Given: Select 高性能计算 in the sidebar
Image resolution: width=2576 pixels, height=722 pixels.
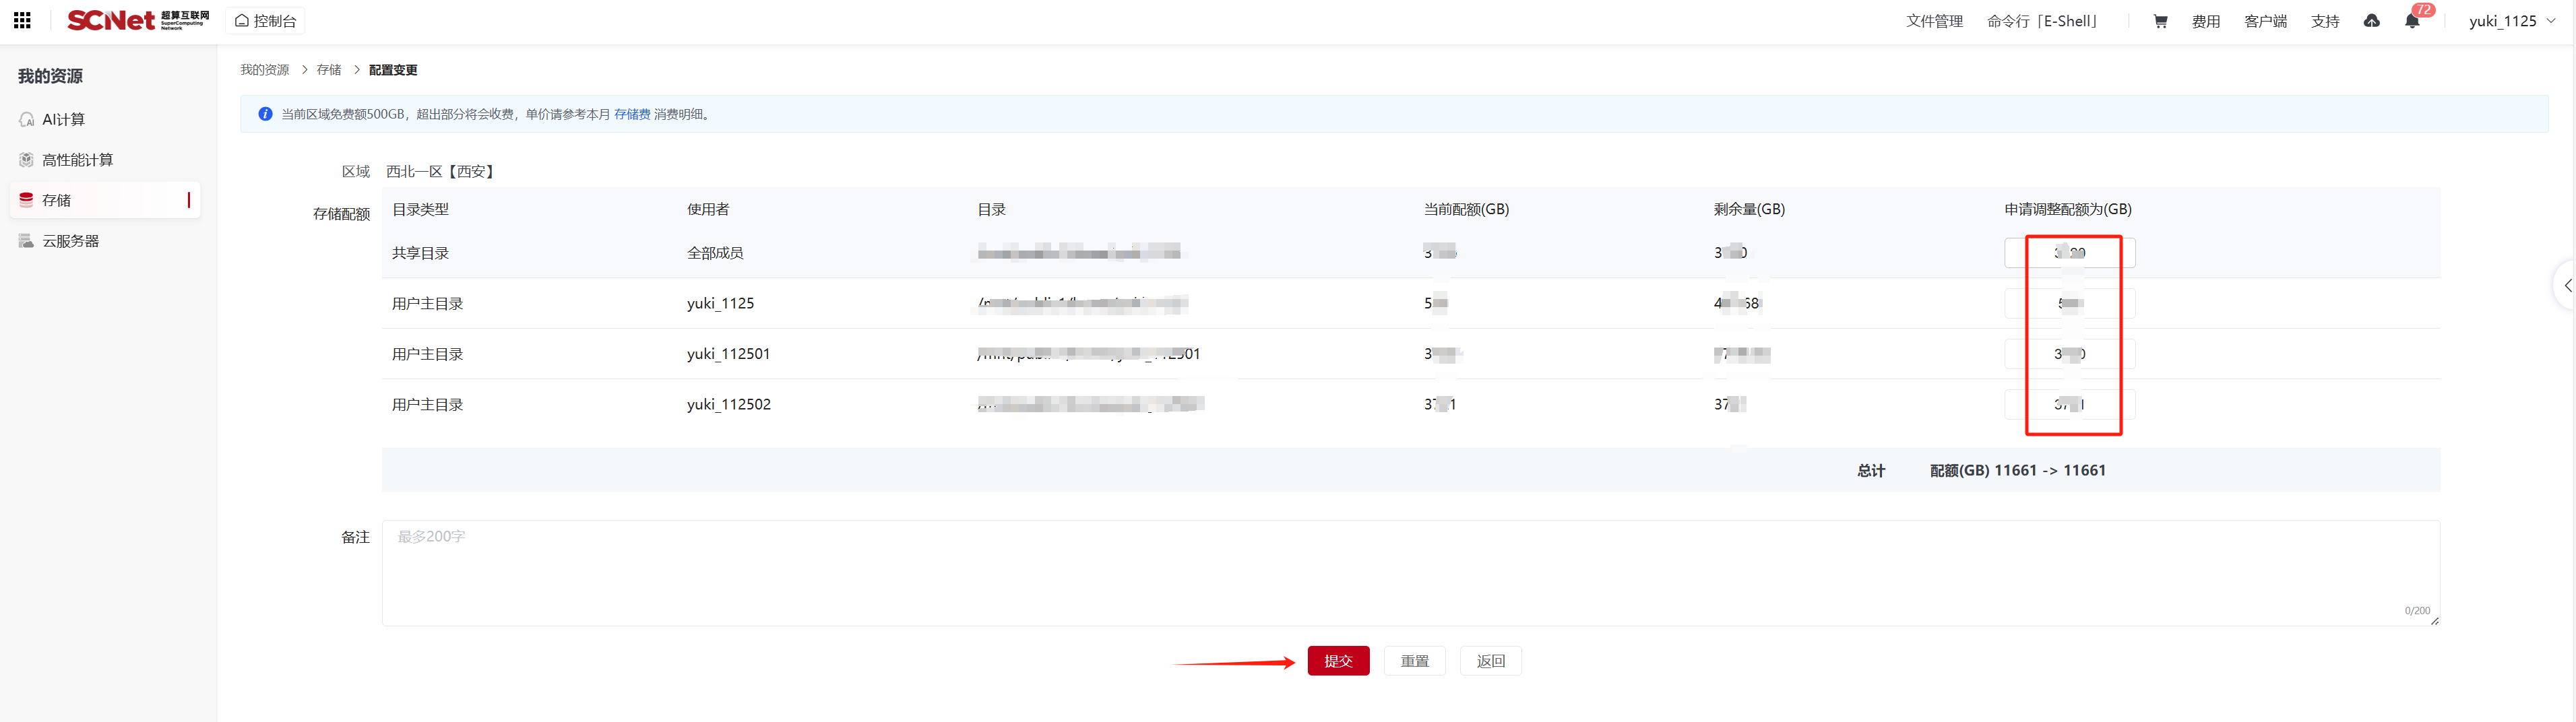Looking at the screenshot, I should 77,160.
